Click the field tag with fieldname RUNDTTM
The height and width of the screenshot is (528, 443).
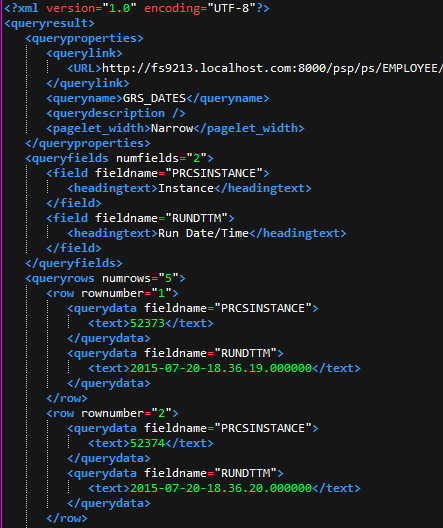point(140,218)
